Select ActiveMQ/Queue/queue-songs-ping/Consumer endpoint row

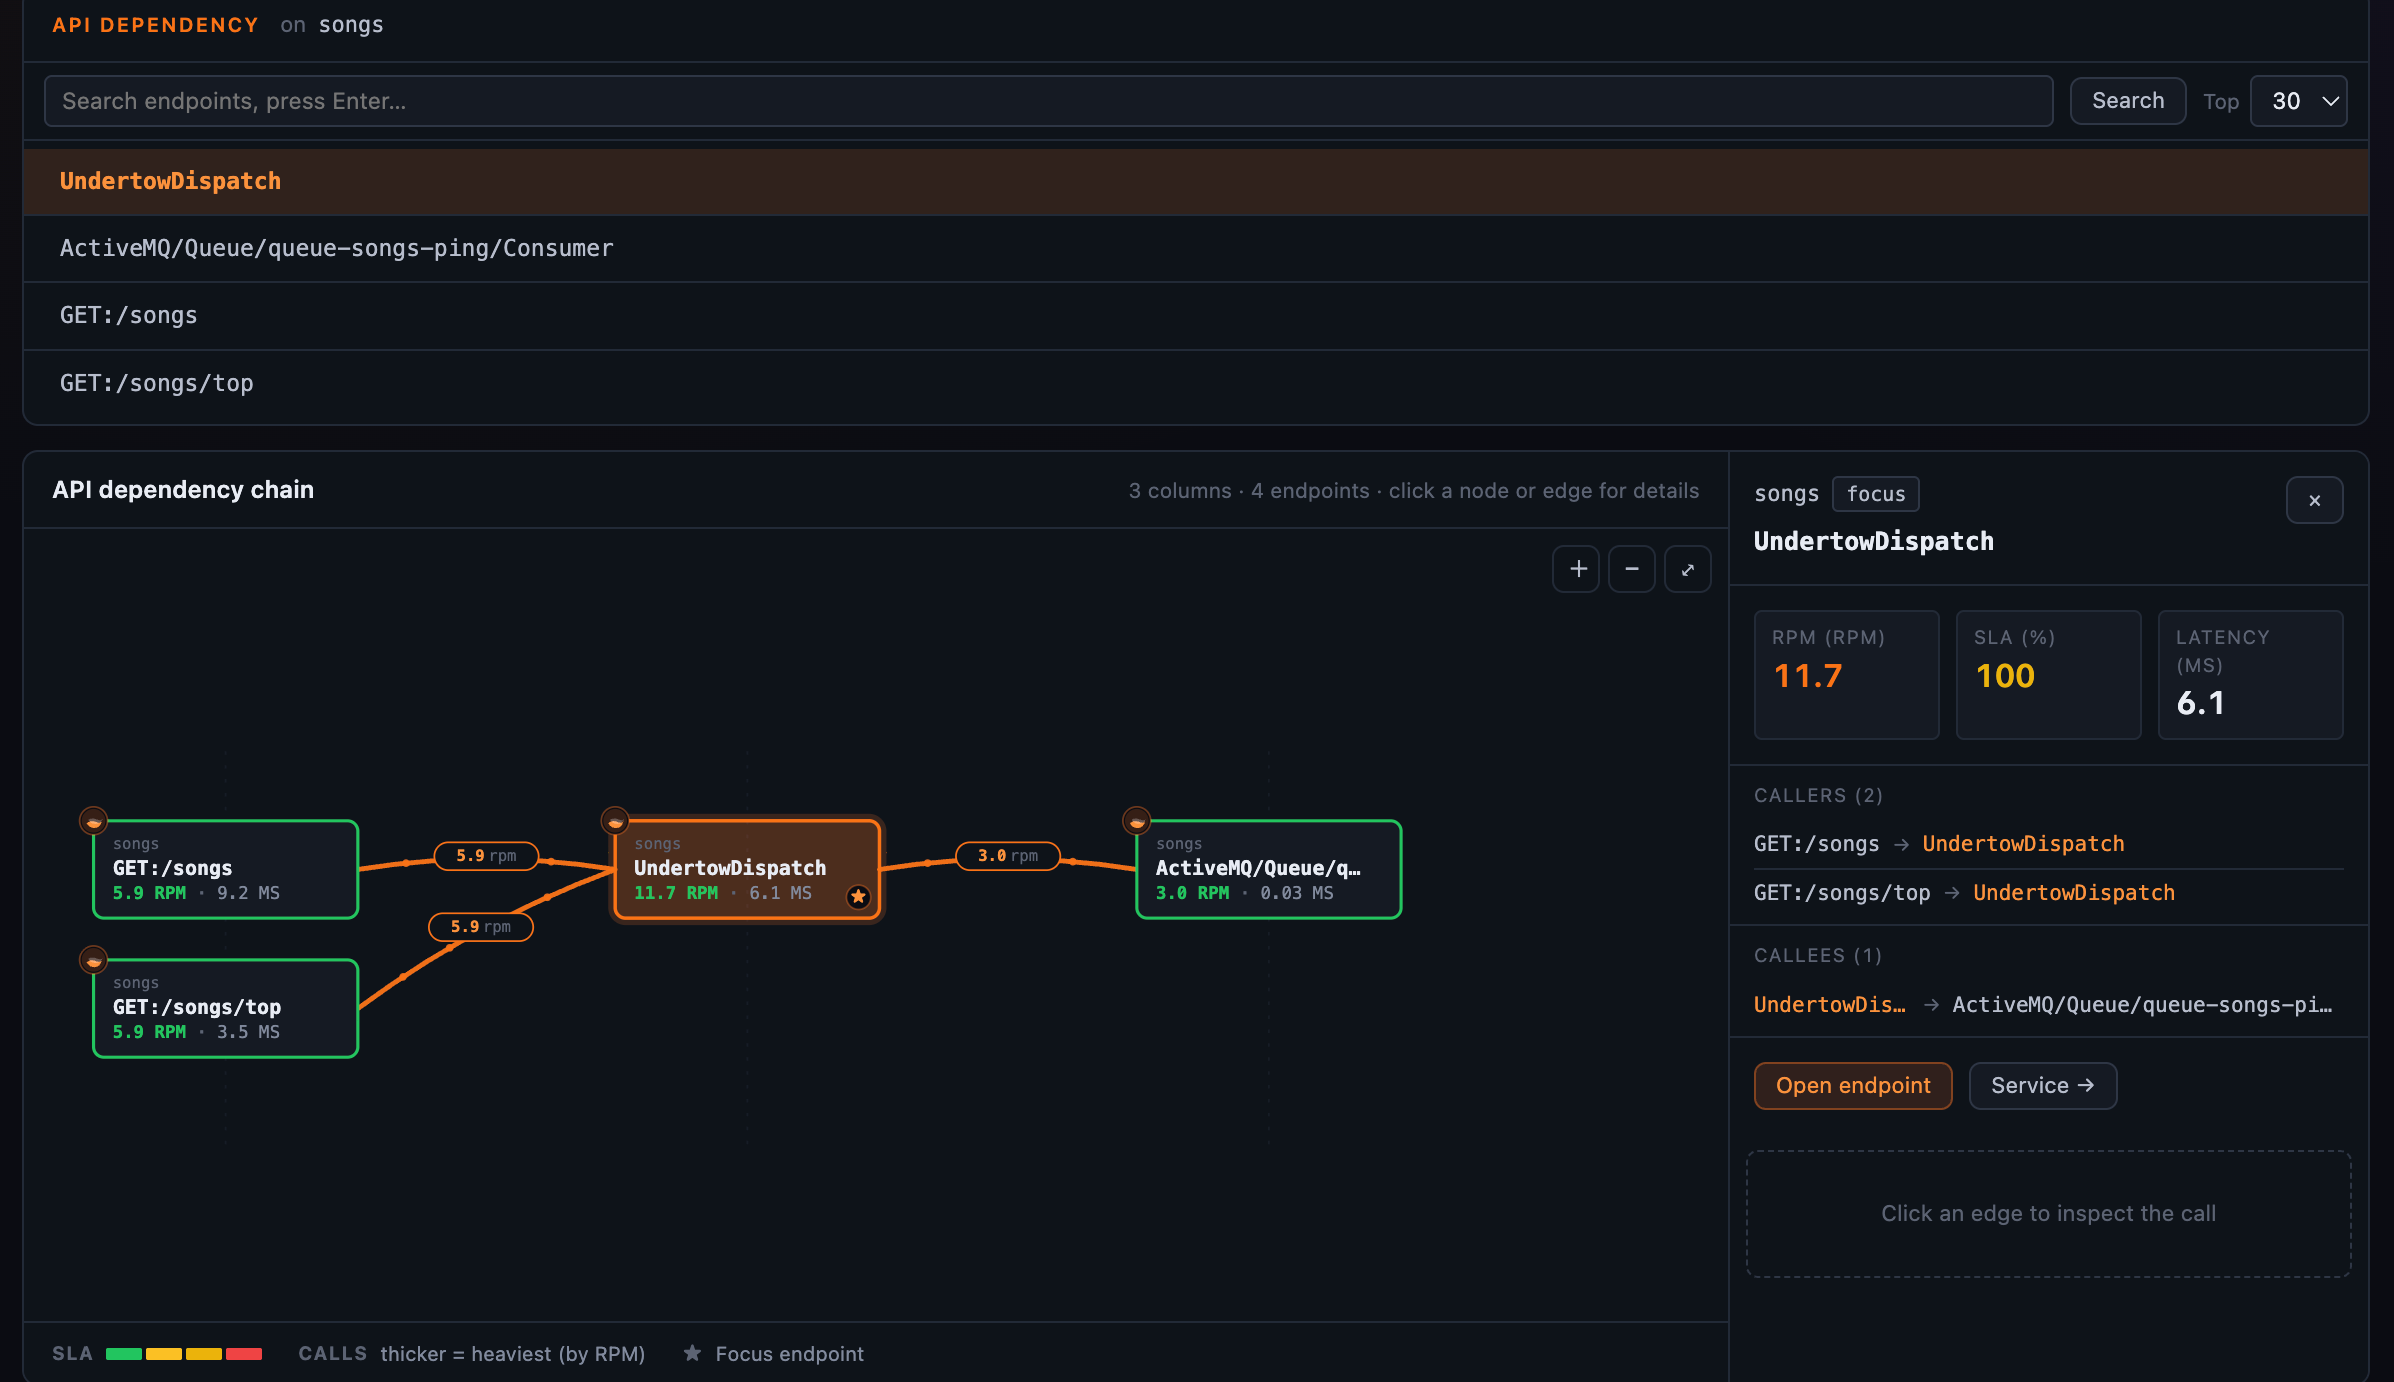point(1196,248)
